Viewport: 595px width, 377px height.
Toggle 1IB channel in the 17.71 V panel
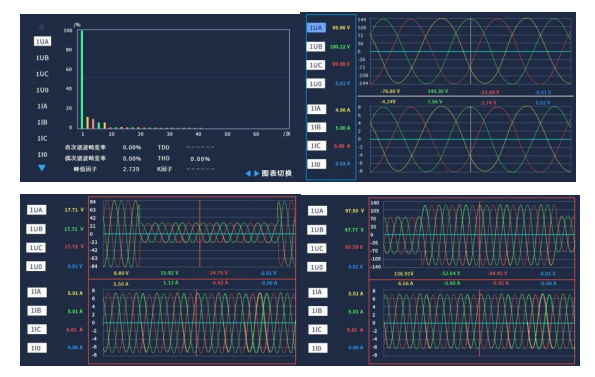pos(37,311)
